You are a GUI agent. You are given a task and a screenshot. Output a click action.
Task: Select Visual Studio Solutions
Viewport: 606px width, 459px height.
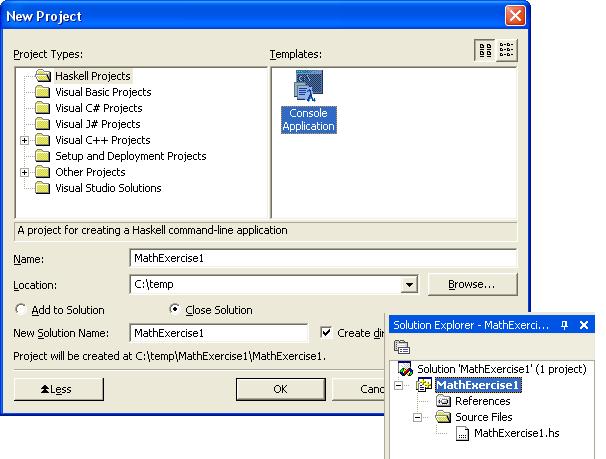(x=108, y=188)
